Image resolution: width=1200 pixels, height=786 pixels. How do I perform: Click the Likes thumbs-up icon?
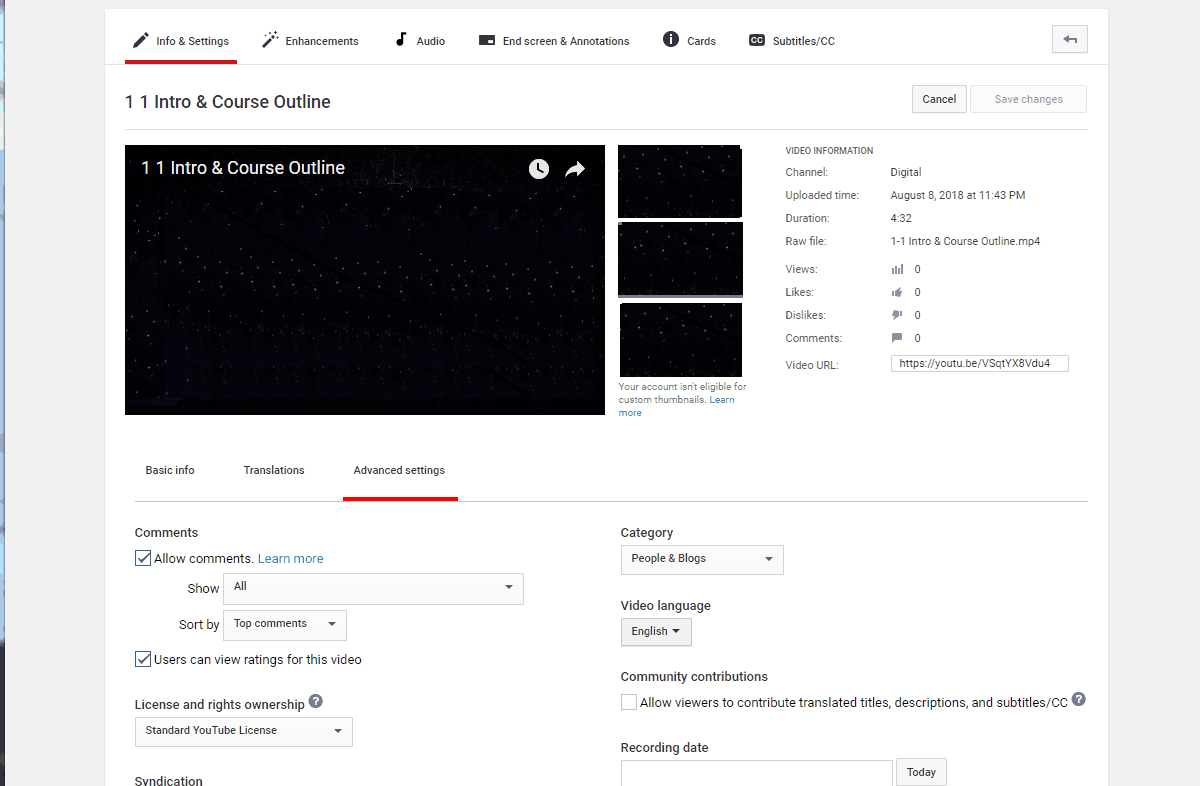coord(897,292)
